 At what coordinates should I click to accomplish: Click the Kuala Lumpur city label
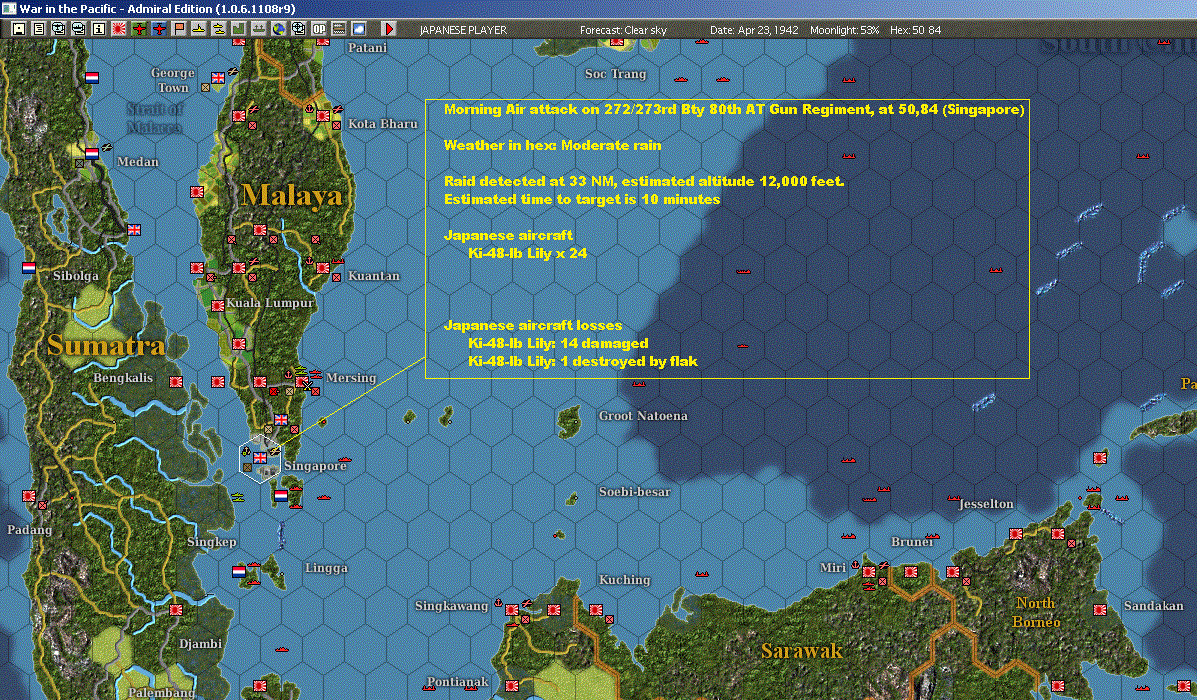click(270, 302)
